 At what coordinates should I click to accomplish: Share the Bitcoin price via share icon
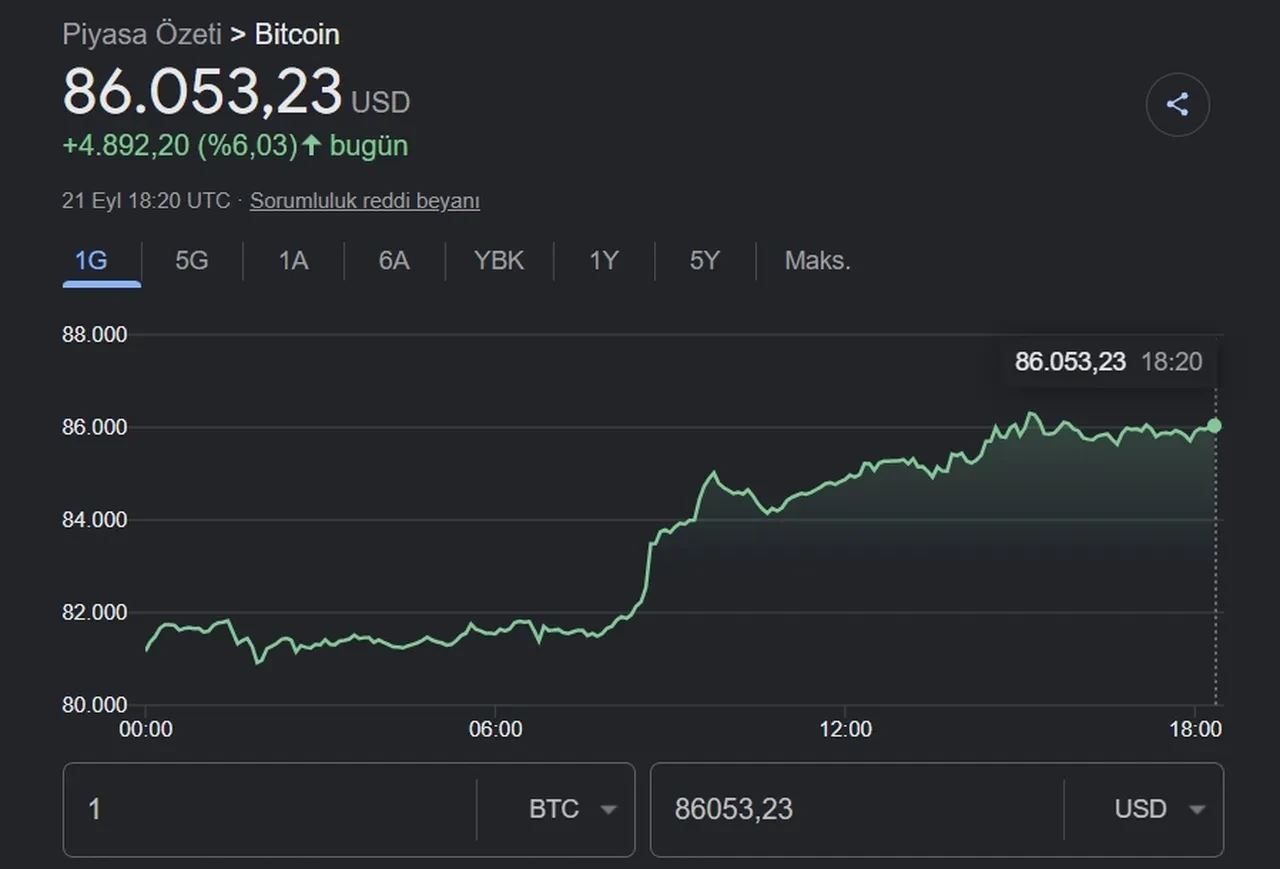[1177, 104]
